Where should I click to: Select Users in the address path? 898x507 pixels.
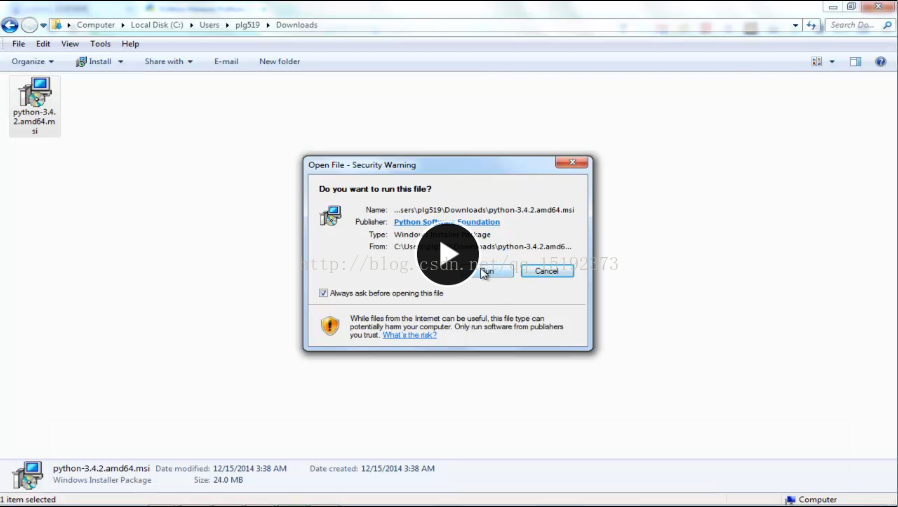point(209,25)
